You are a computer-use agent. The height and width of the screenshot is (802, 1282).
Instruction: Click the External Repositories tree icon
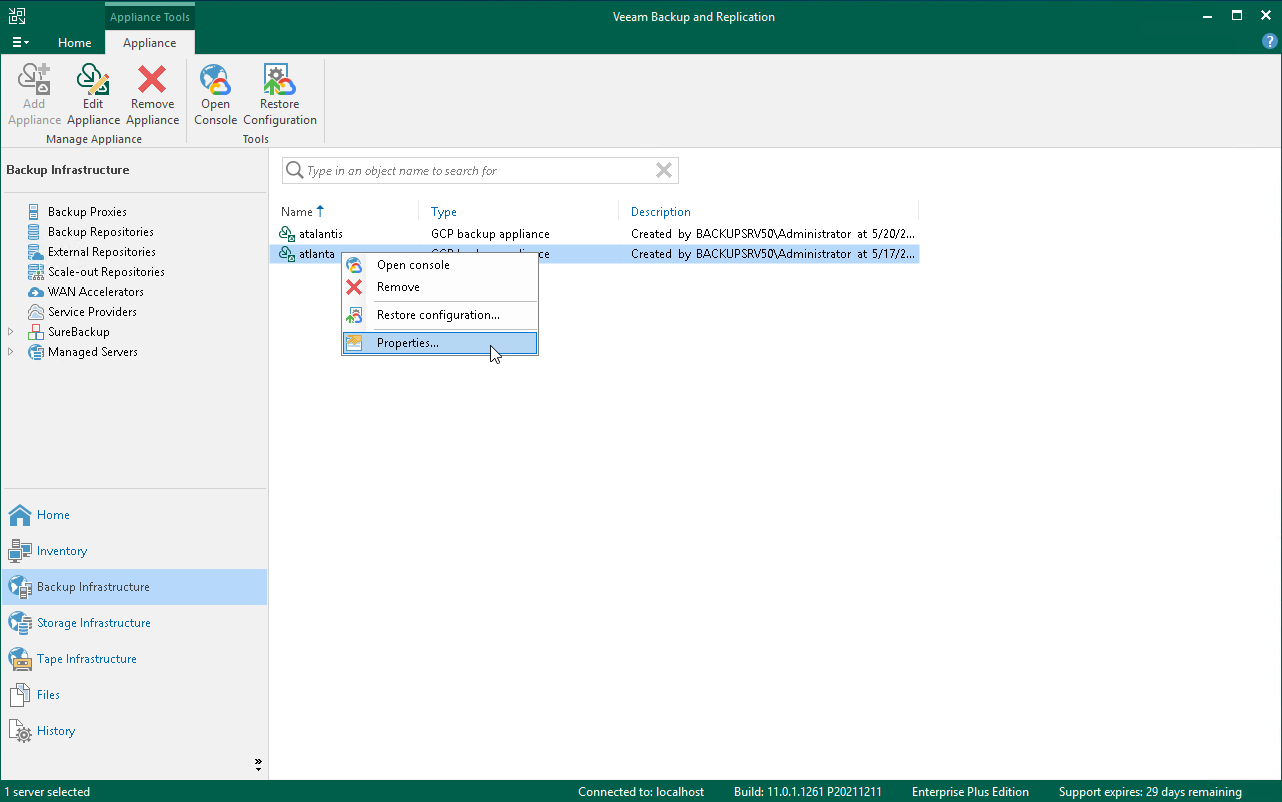tap(36, 252)
